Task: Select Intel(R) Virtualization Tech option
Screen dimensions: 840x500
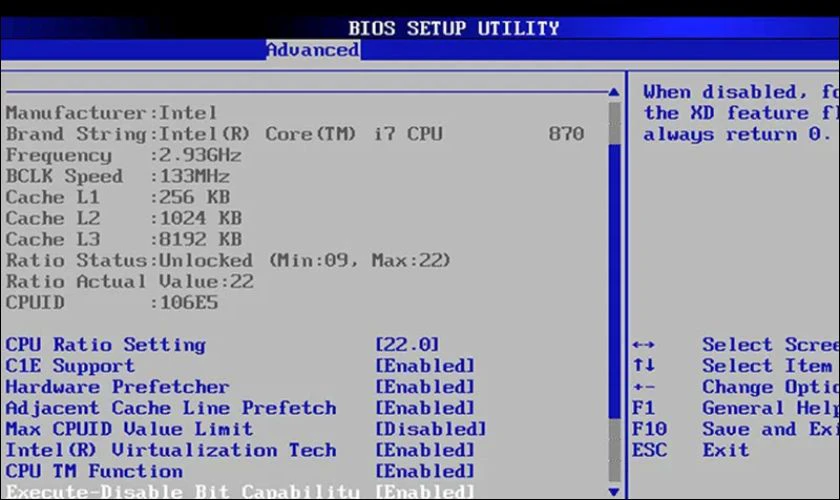Action: pos(171,450)
